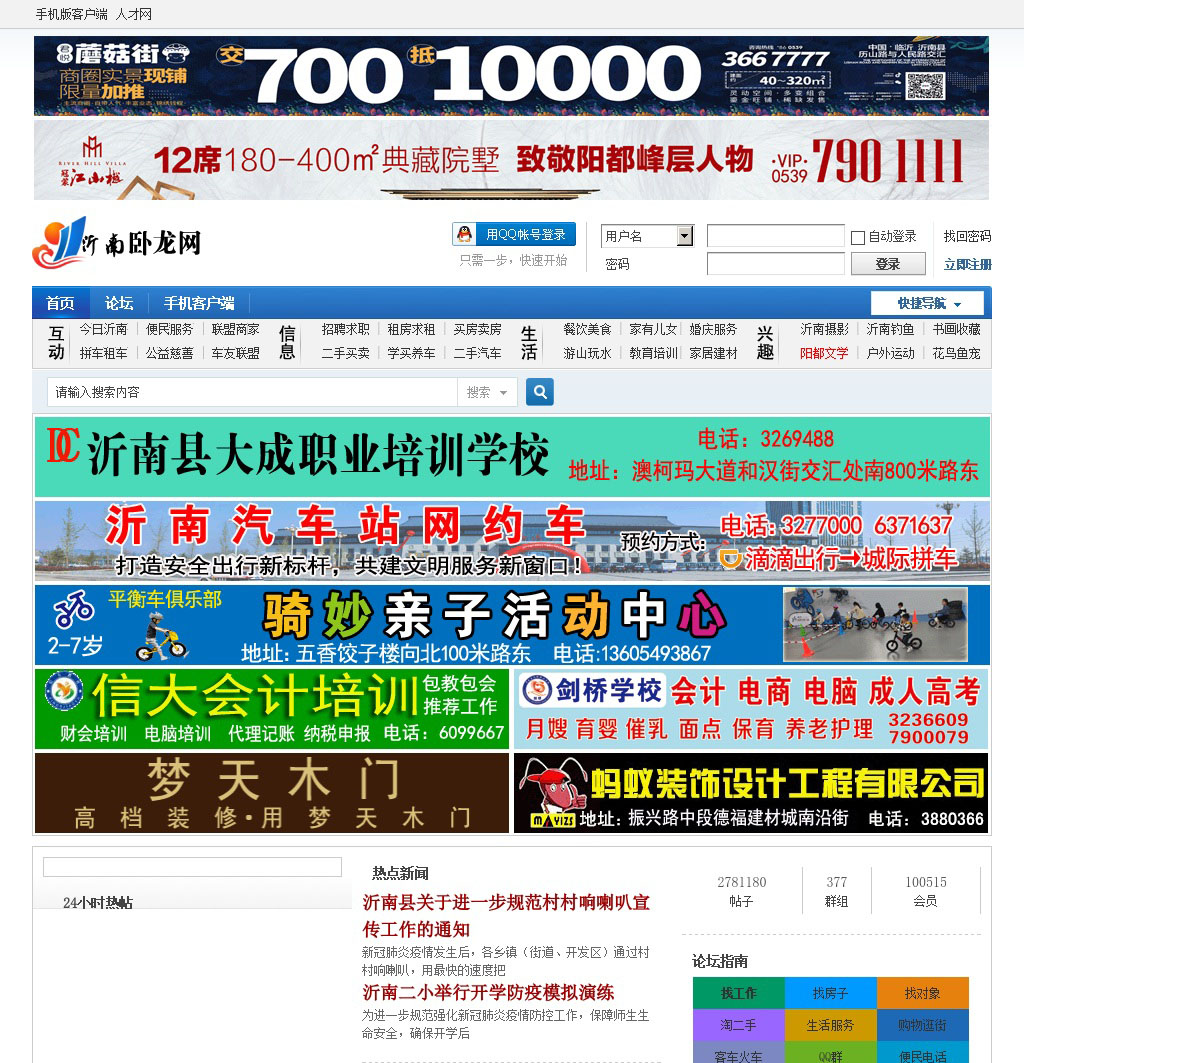This screenshot has height=1063, width=1200.
Task: Open the 手机客户端 navigation tab
Action: point(199,303)
